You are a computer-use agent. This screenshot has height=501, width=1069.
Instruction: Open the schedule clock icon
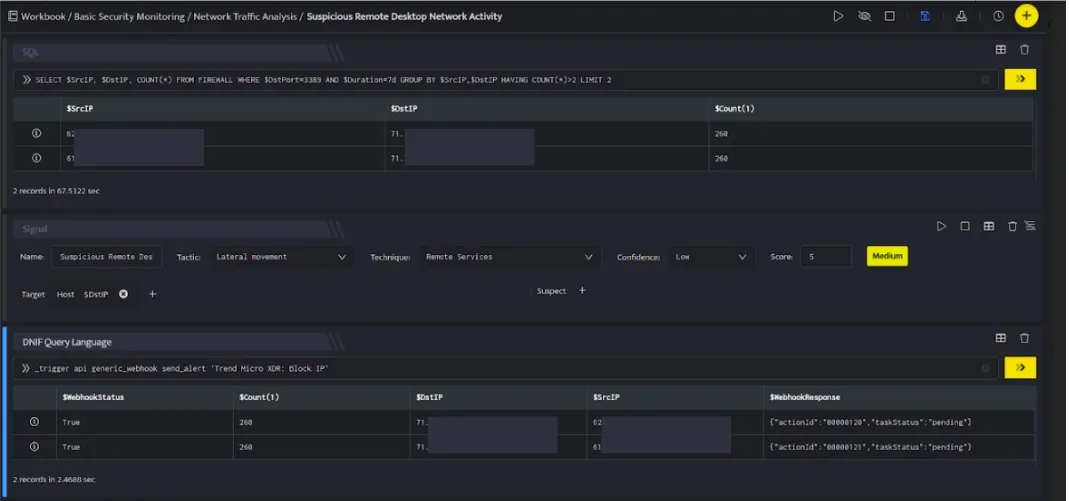(x=998, y=16)
